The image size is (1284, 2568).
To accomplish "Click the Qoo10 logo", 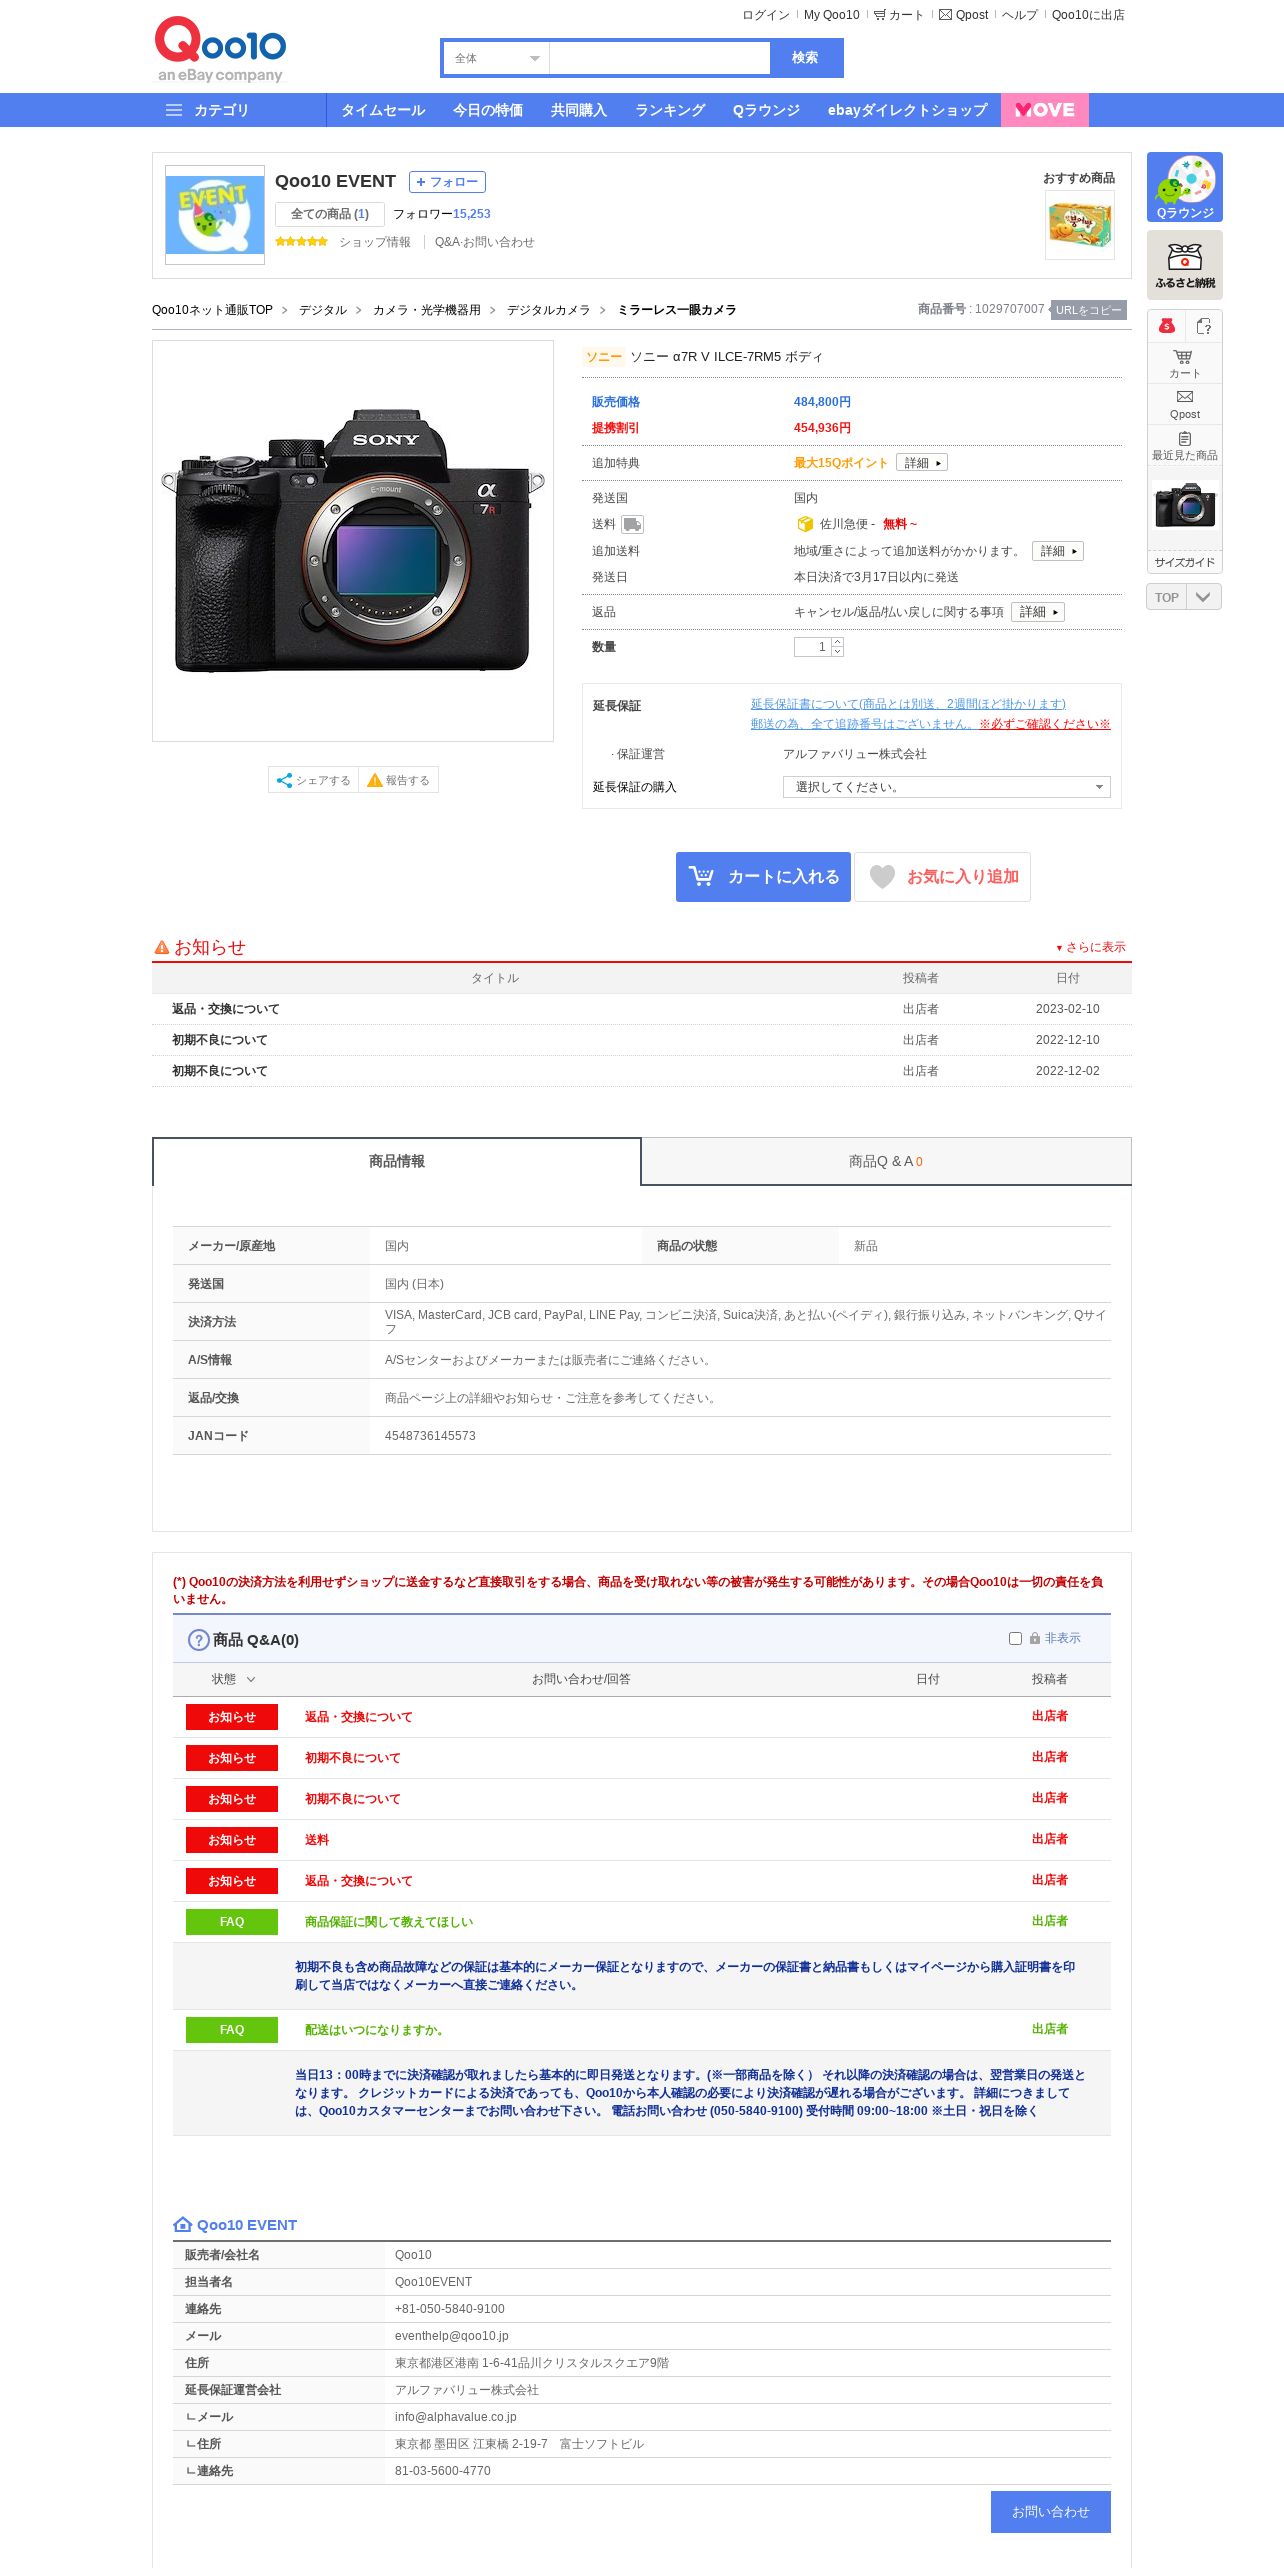I will point(220,49).
